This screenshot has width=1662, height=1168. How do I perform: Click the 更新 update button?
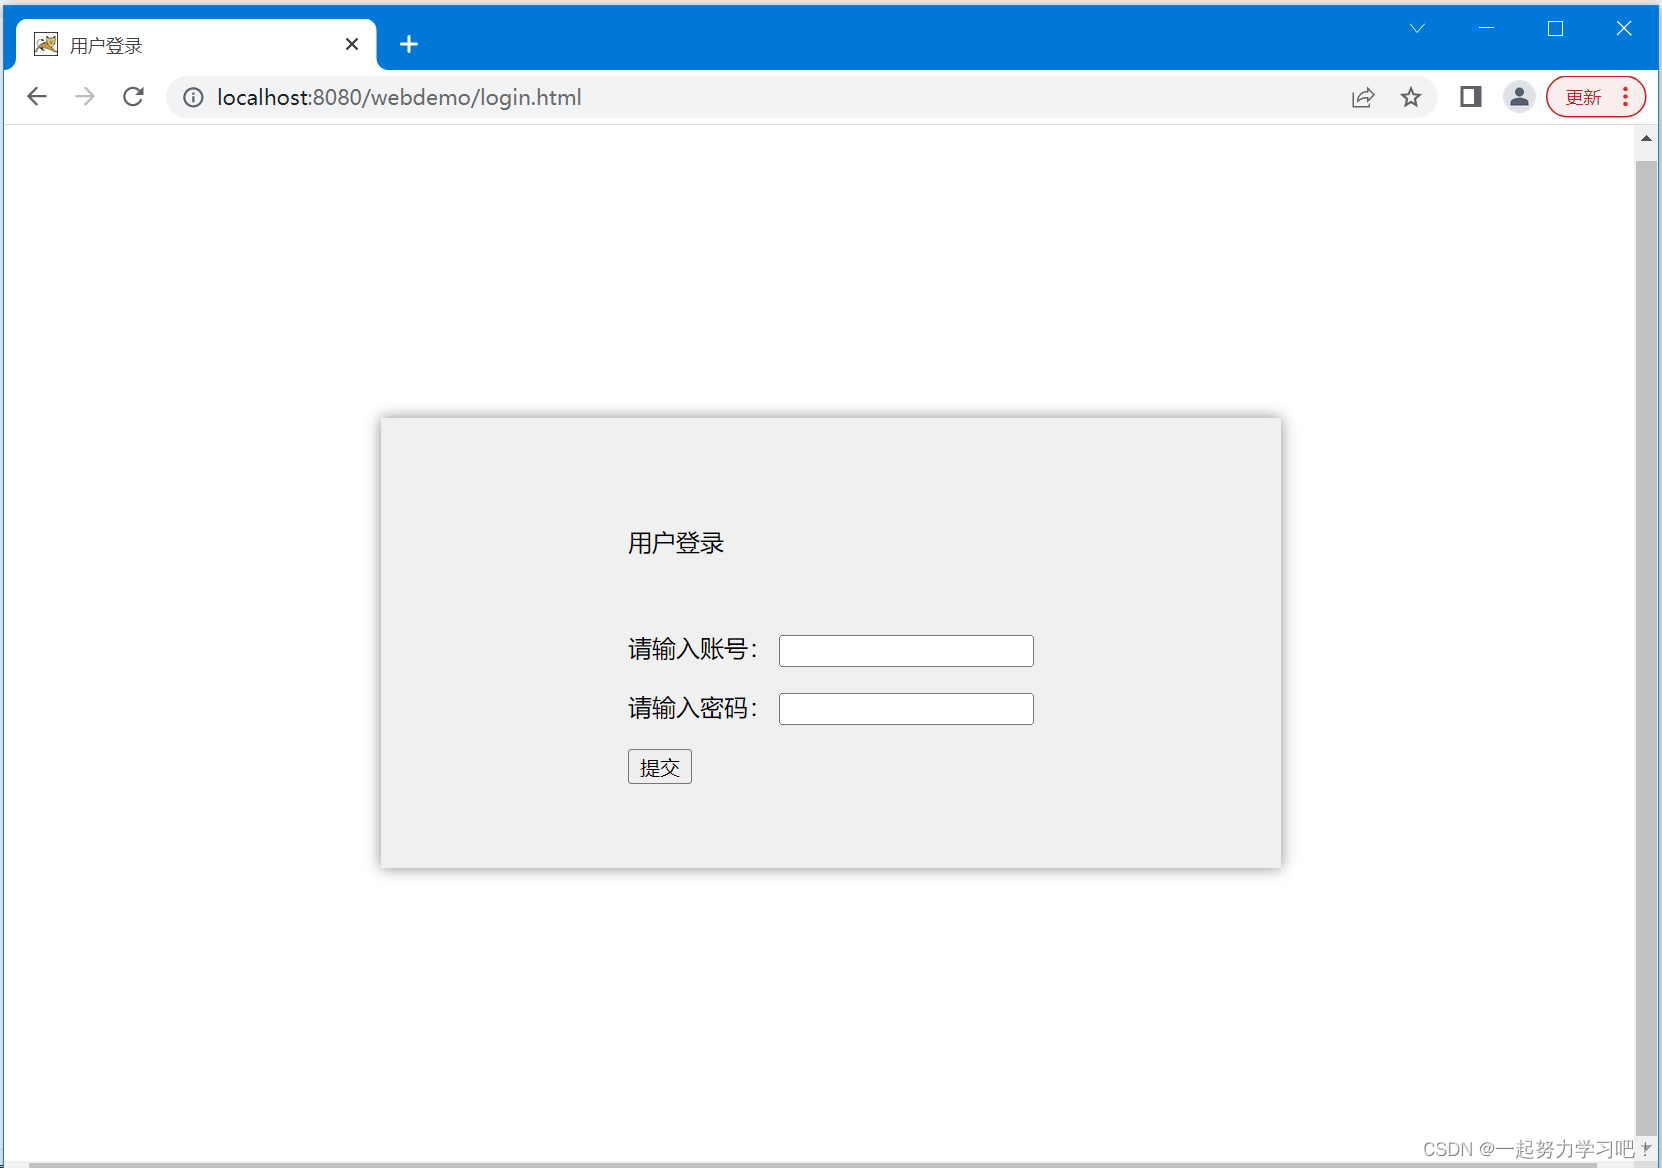click(x=1583, y=97)
